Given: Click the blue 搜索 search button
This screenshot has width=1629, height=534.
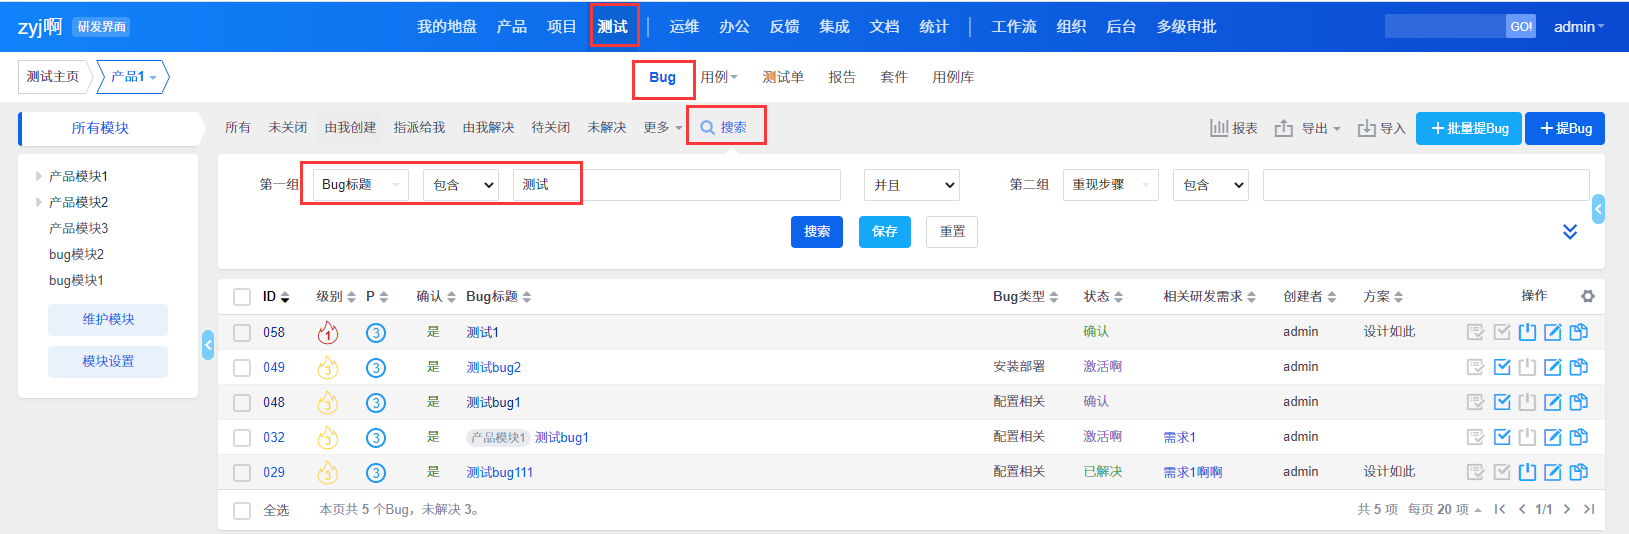Looking at the screenshot, I should [817, 232].
